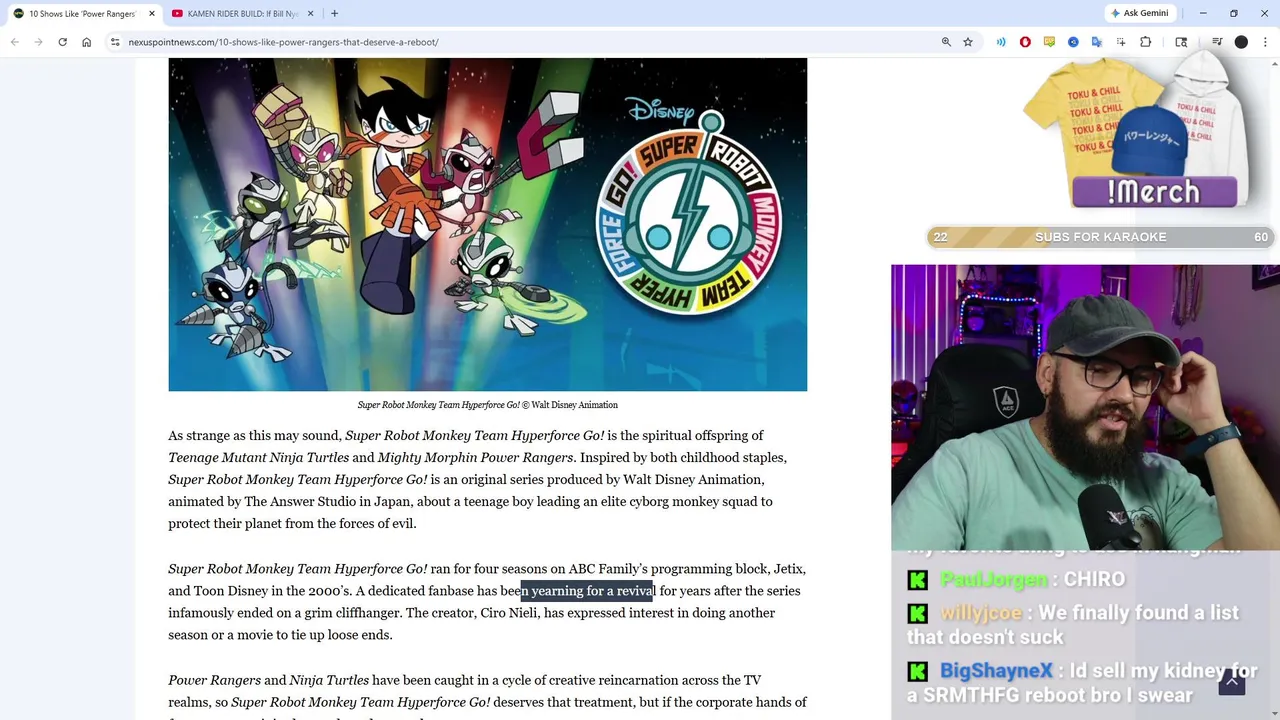Click 'Mighty Morphin Power Rangers' in the article
The width and height of the screenshot is (1280, 720).
(x=475, y=458)
